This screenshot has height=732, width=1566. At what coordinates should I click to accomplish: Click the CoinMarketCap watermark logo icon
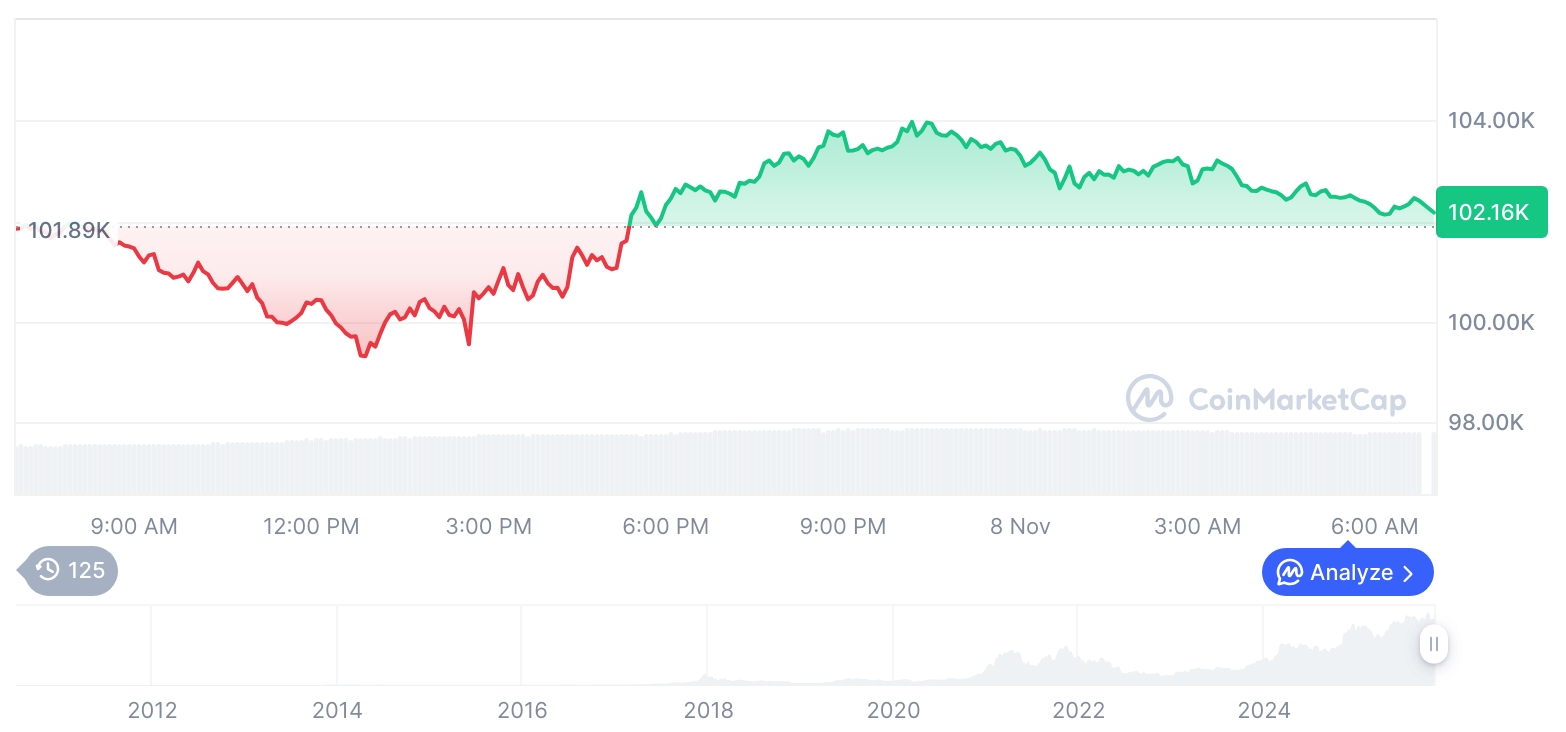(x=1150, y=398)
